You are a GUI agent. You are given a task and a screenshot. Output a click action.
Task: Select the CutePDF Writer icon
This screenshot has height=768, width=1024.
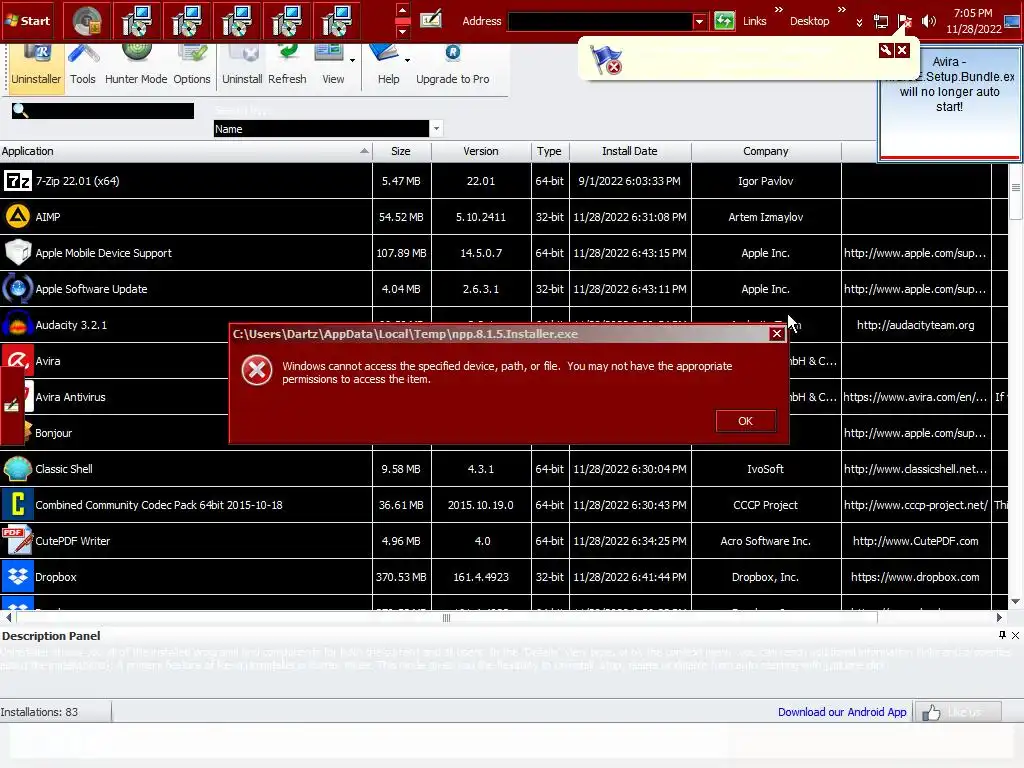click(x=18, y=540)
